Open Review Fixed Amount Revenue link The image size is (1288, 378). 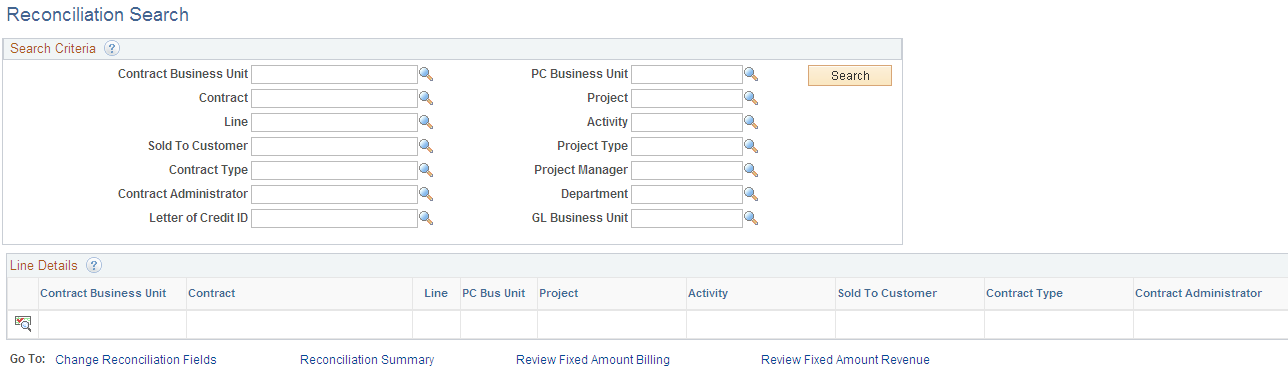click(x=845, y=360)
